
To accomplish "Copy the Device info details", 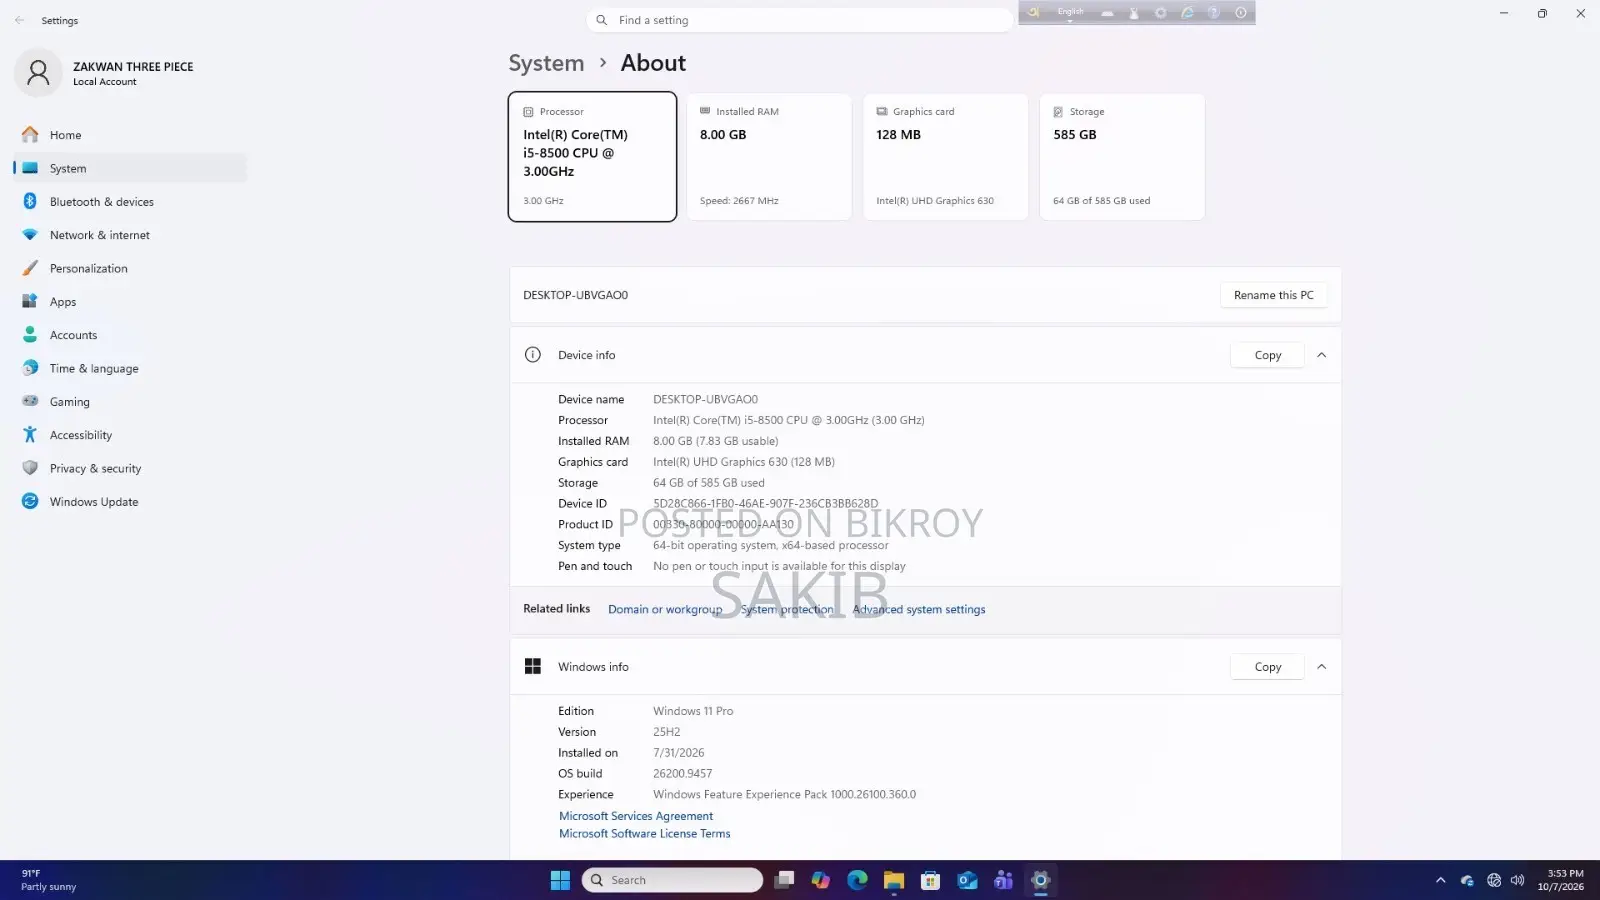I will (1267, 355).
